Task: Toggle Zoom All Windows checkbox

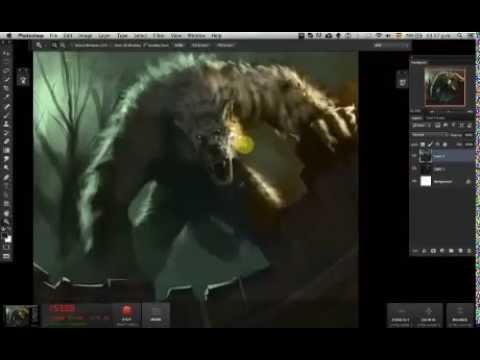Action: pos(127,45)
